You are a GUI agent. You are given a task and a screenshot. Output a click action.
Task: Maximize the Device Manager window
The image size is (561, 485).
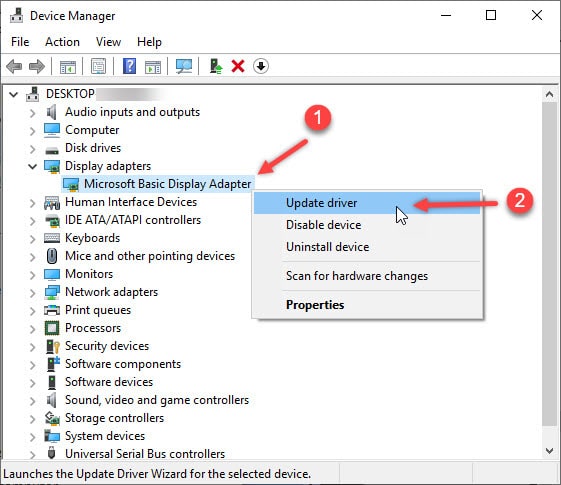click(491, 15)
